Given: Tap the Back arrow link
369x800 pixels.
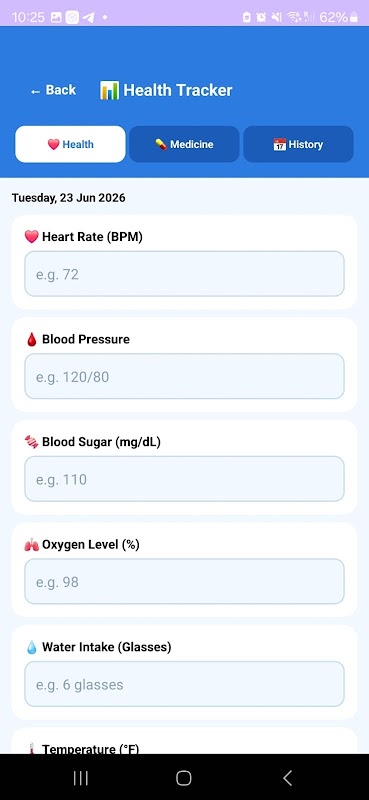Looking at the screenshot, I should pyautogui.click(x=53, y=90).
